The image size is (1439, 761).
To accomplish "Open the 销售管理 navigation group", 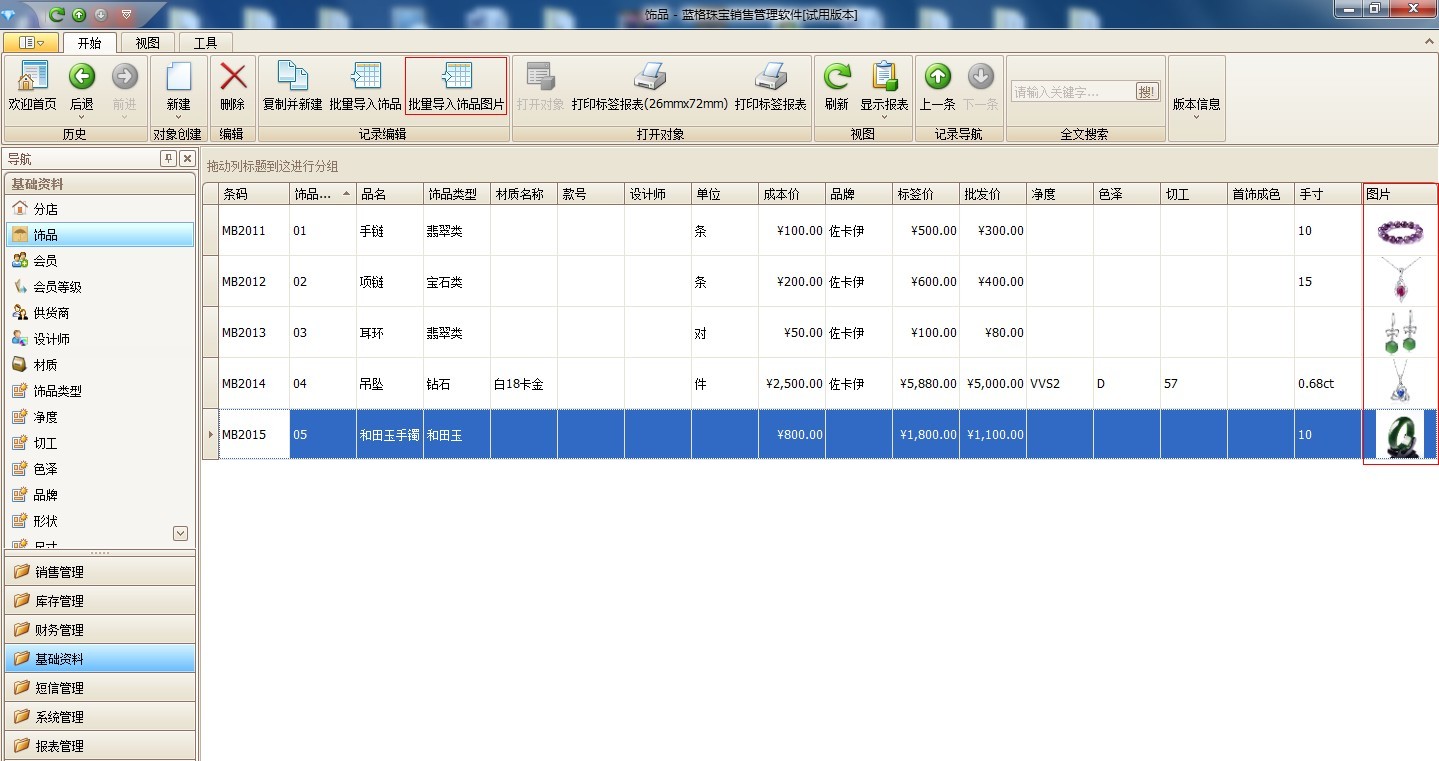I will (98, 572).
